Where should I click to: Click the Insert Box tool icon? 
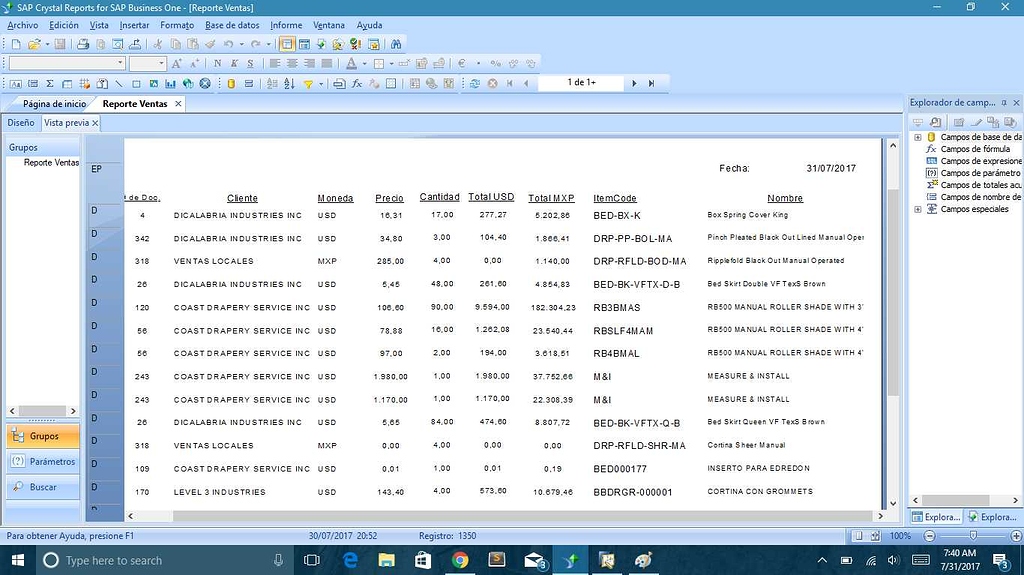tap(136, 84)
